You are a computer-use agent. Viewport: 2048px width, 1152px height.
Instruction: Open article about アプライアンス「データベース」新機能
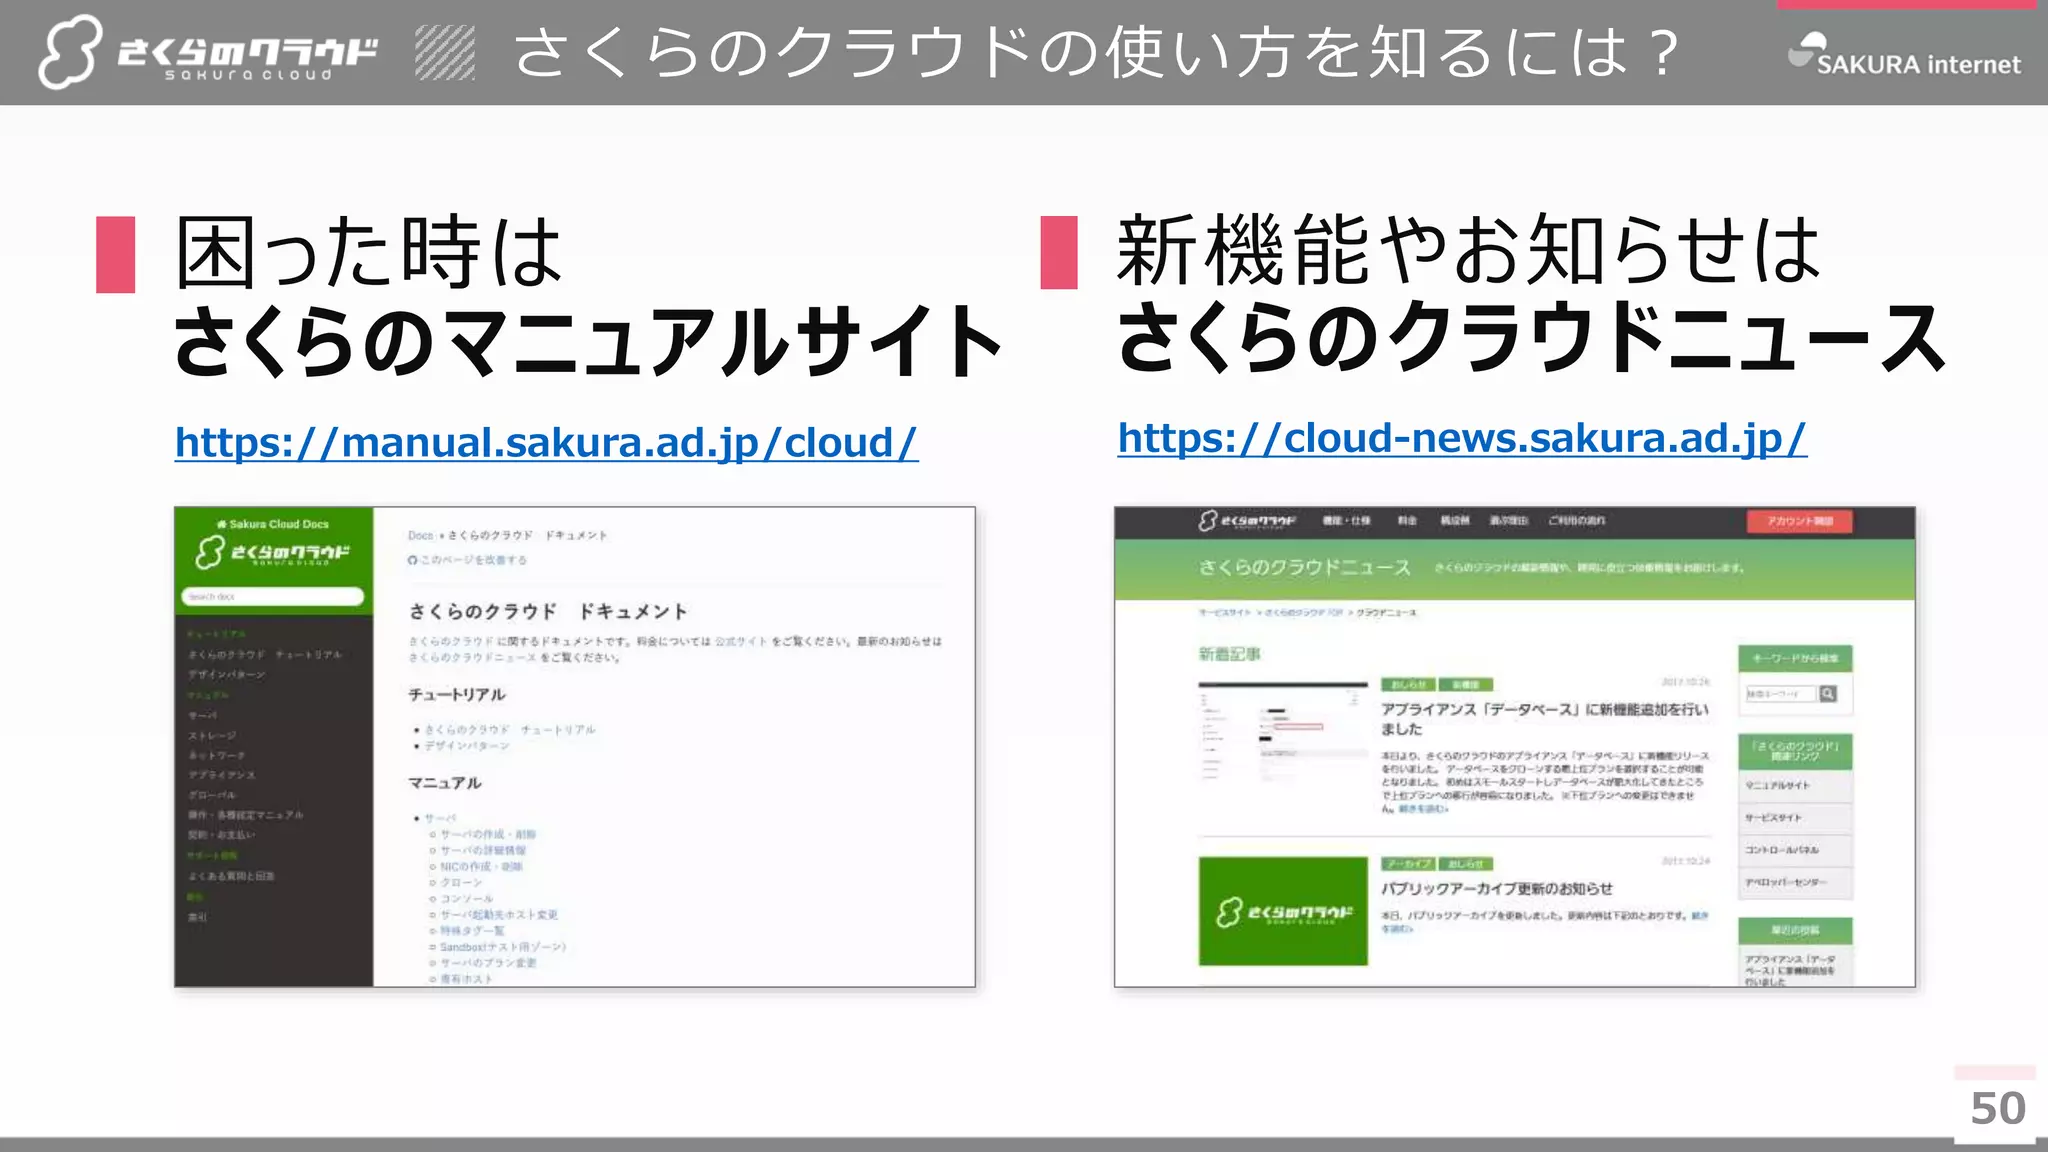pos(1545,719)
